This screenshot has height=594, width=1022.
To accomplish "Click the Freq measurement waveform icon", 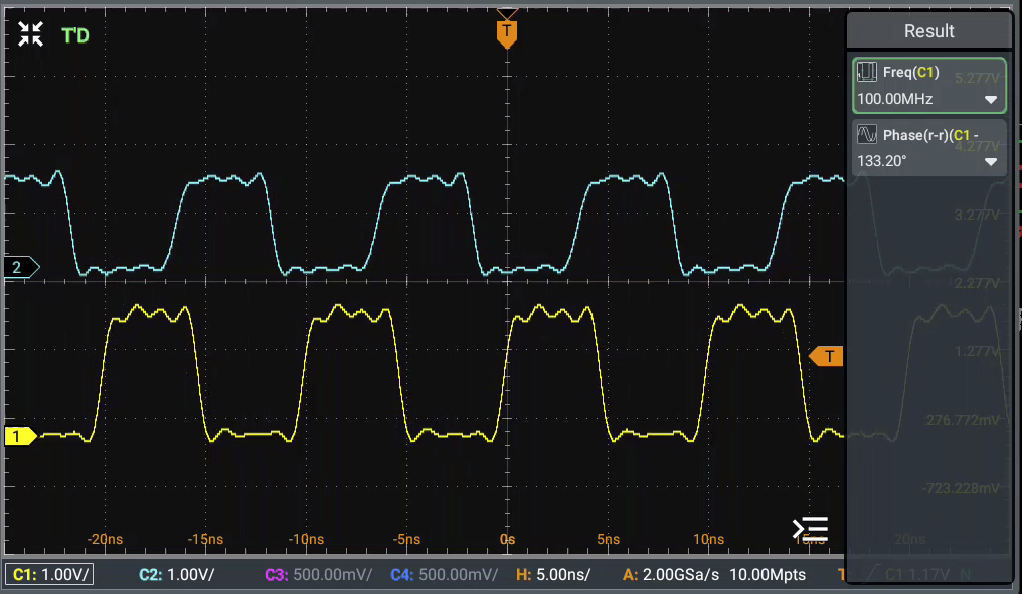I will (x=867, y=72).
